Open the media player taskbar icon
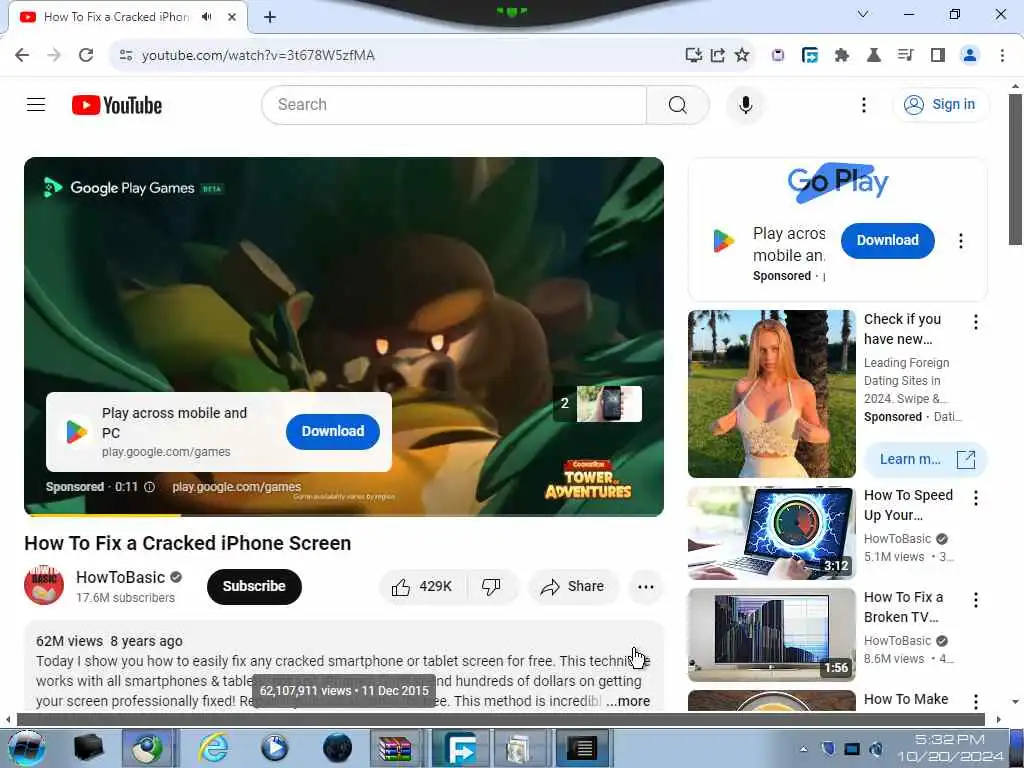This screenshot has width=1024, height=768. click(275, 748)
